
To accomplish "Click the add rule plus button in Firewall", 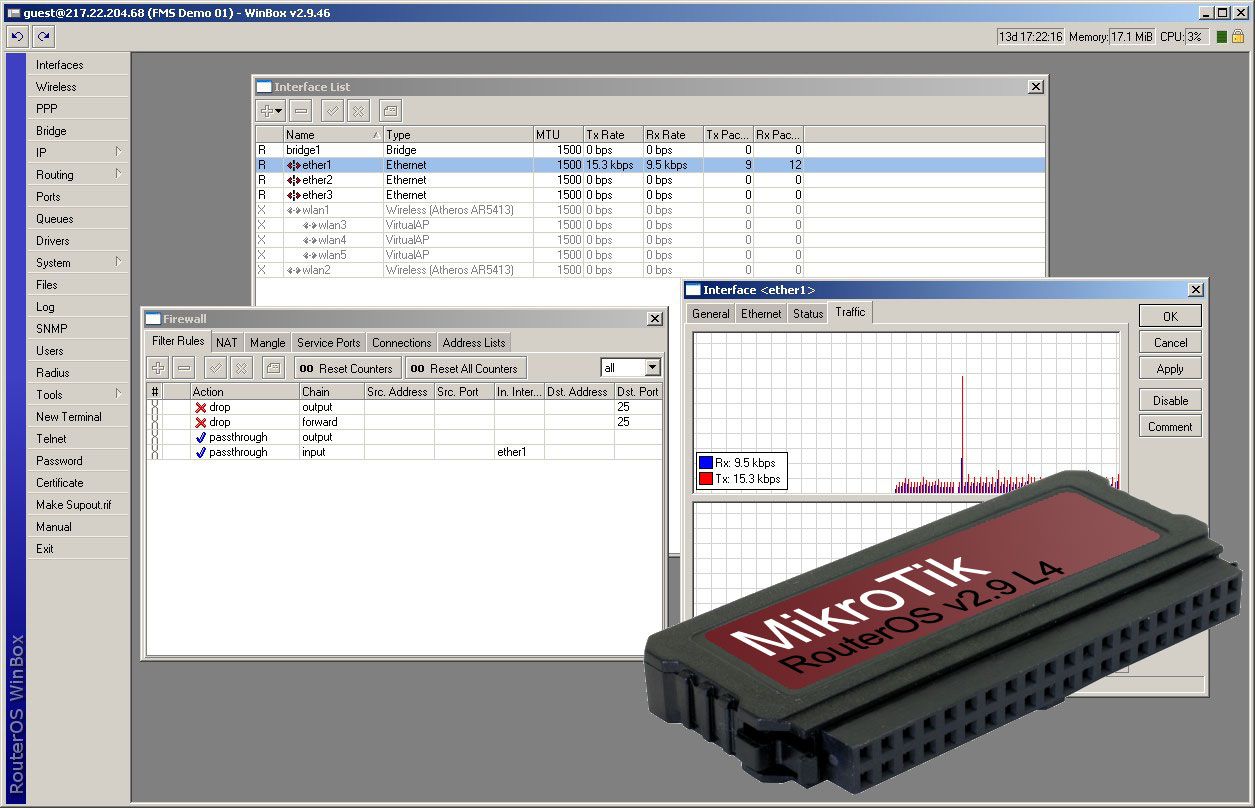I will tap(159, 367).
